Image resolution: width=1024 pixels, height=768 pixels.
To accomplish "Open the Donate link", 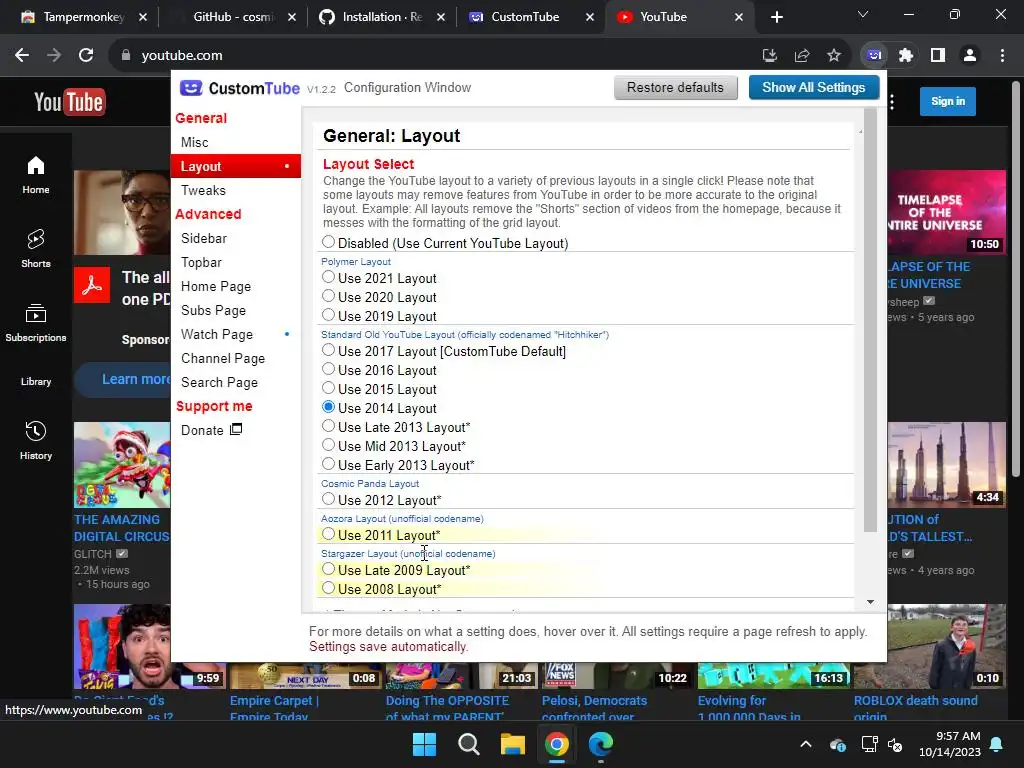I will (211, 430).
